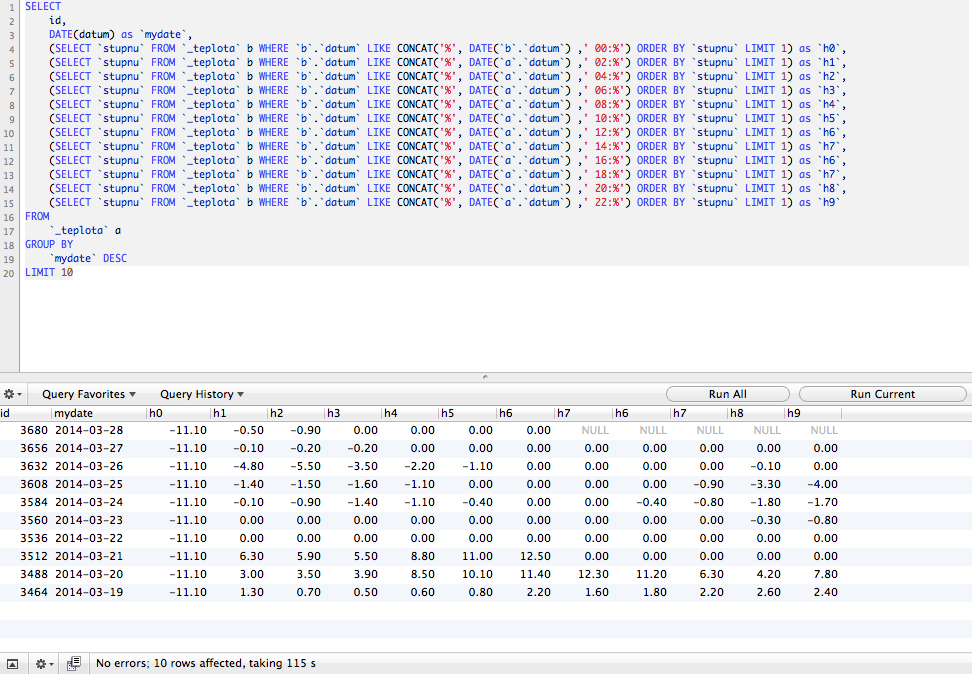
Task: Click the h9 column header
Action: [812, 413]
